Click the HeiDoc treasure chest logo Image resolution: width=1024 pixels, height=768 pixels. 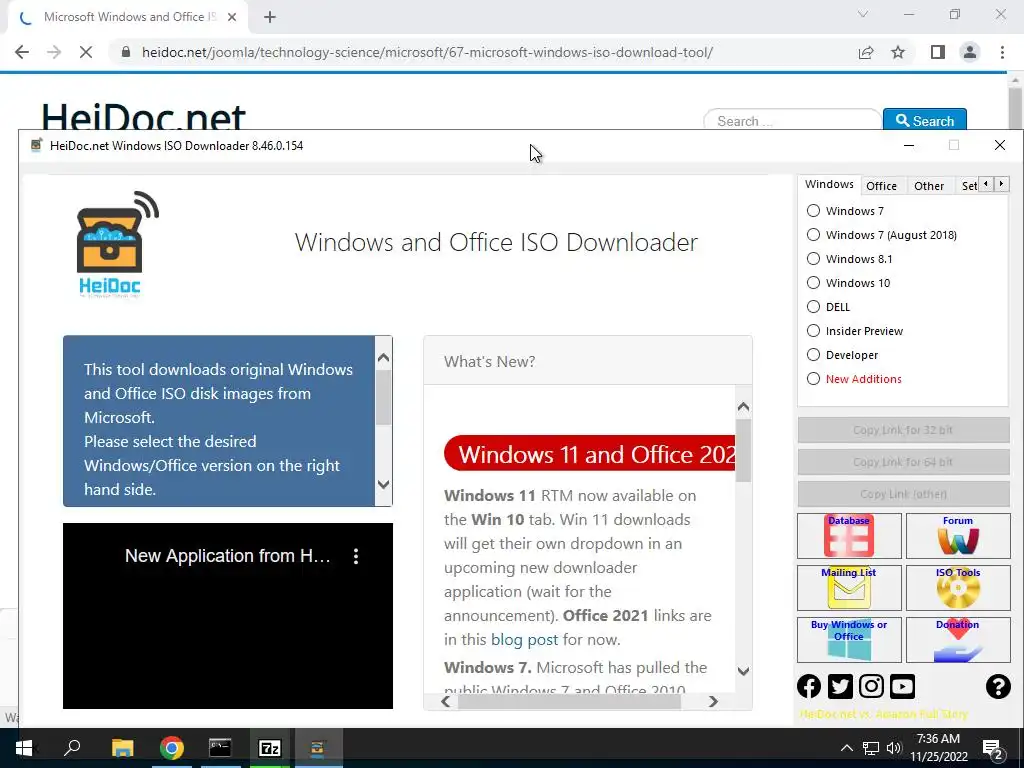116,244
